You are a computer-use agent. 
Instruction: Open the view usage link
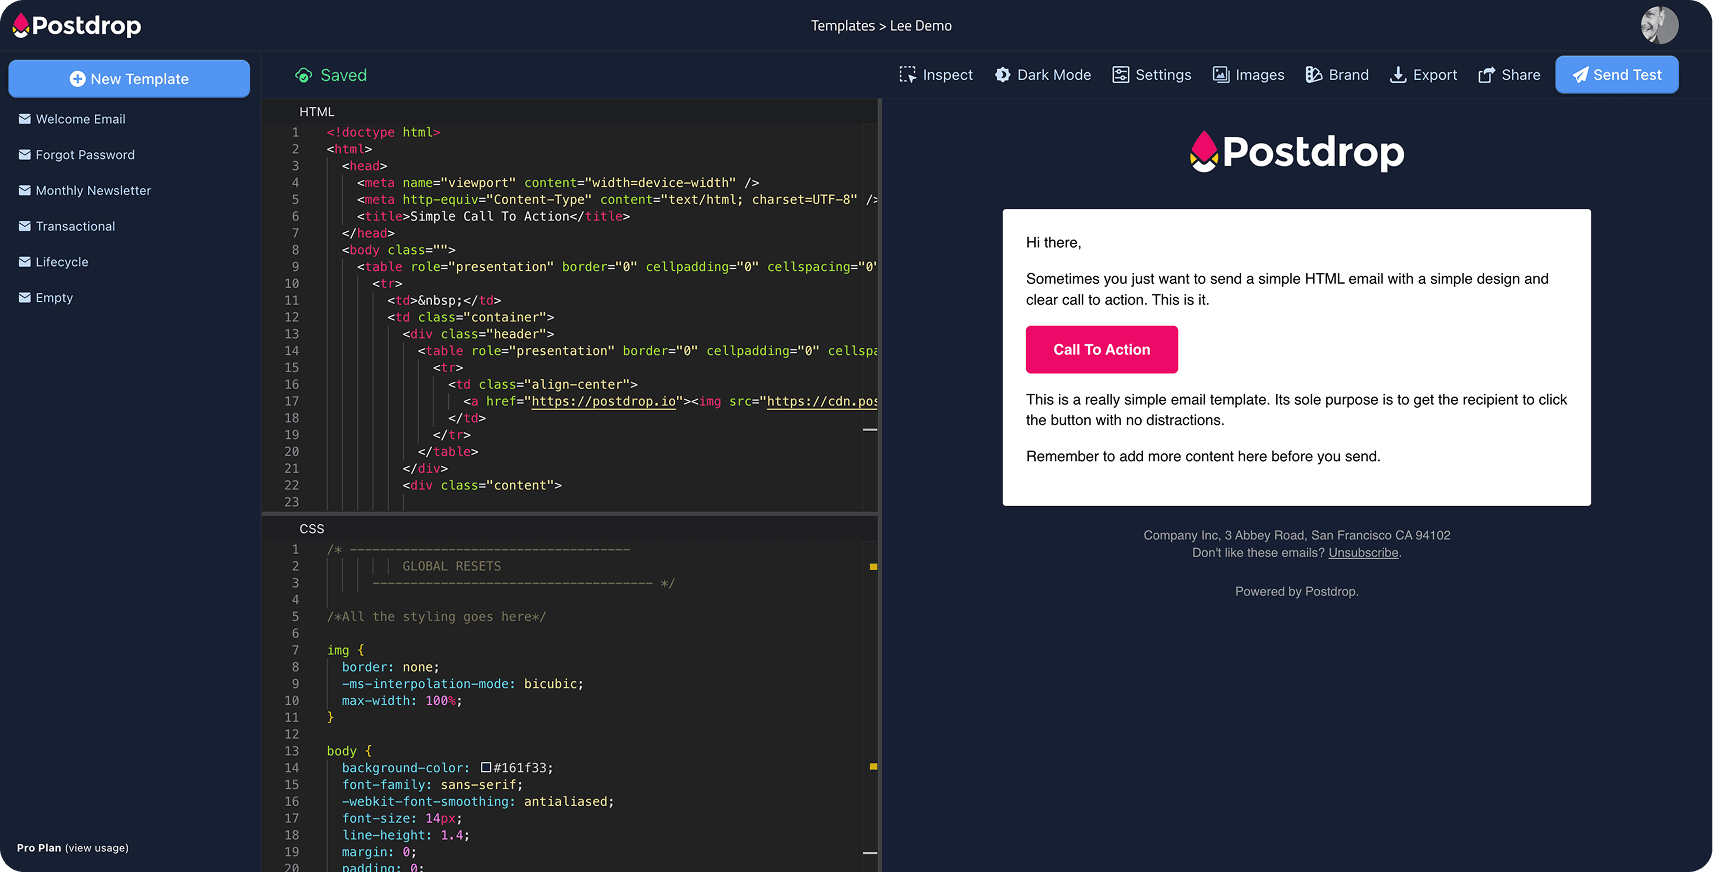pyautogui.click(x=97, y=848)
